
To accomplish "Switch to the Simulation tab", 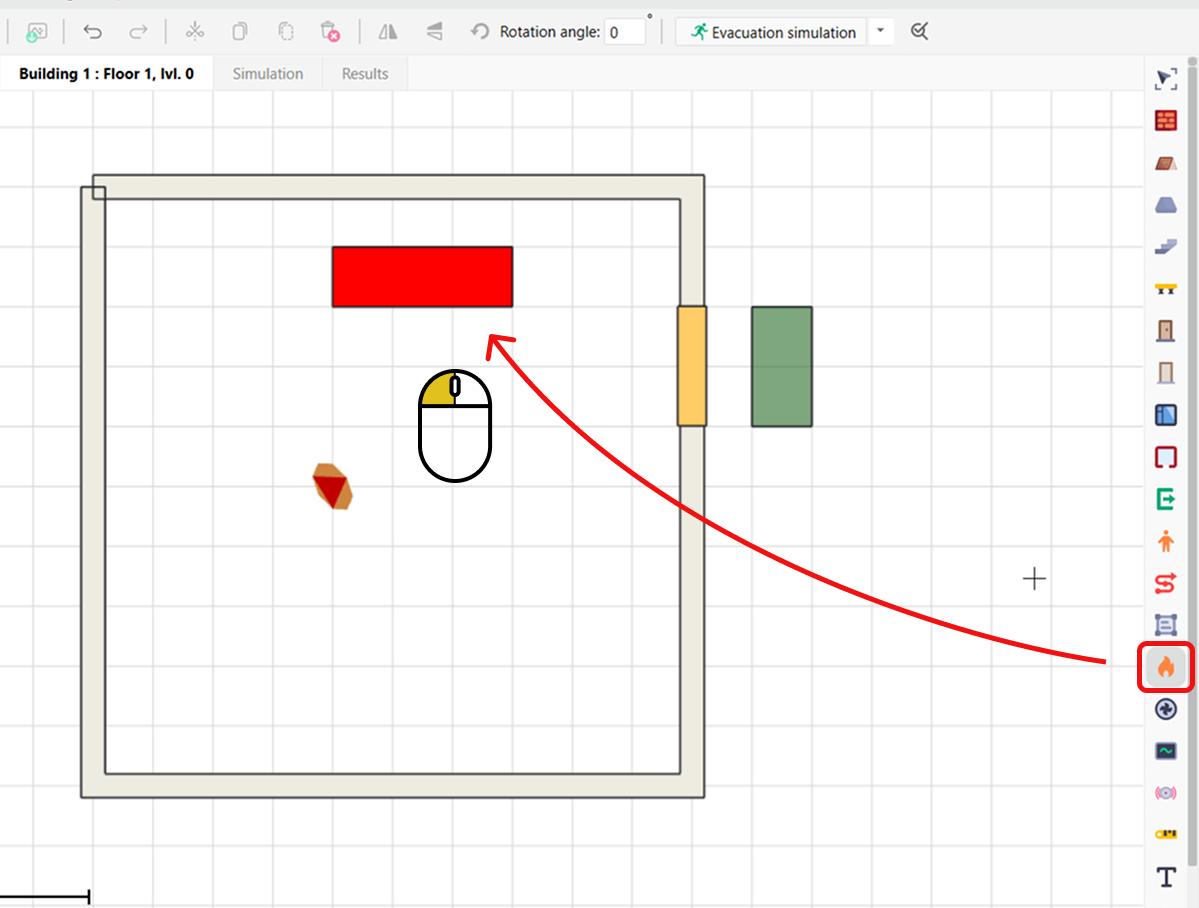I will pos(268,74).
